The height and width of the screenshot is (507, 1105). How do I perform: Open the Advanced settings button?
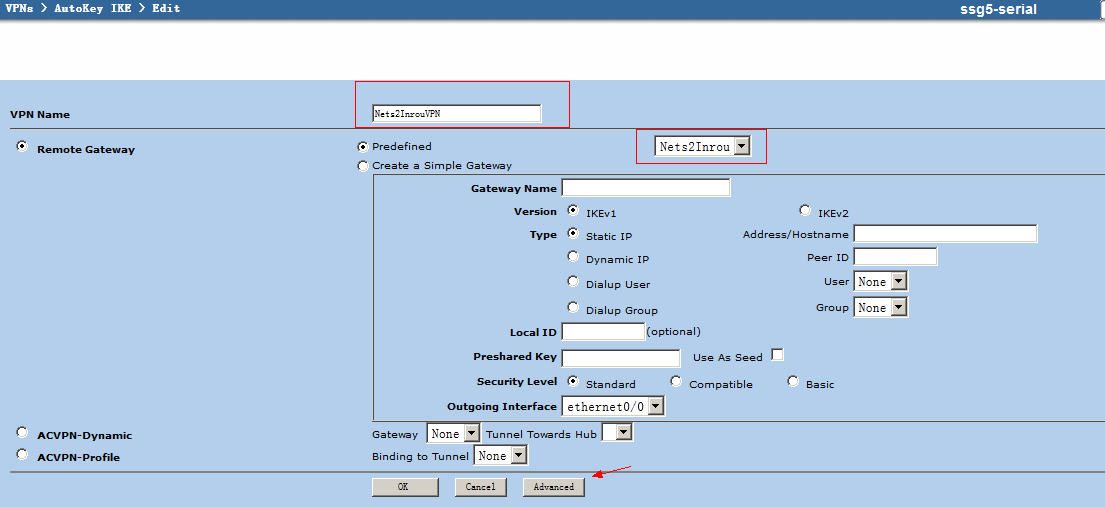pyautogui.click(x=553, y=487)
